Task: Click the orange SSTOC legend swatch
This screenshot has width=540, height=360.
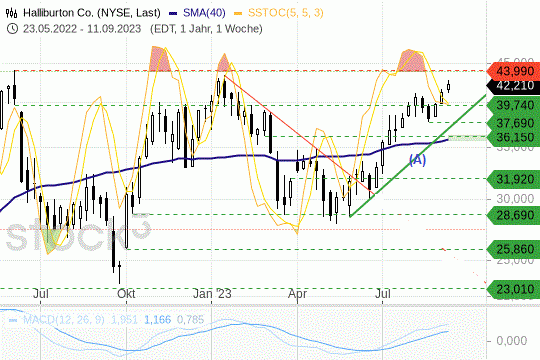Action: pos(238,14)
